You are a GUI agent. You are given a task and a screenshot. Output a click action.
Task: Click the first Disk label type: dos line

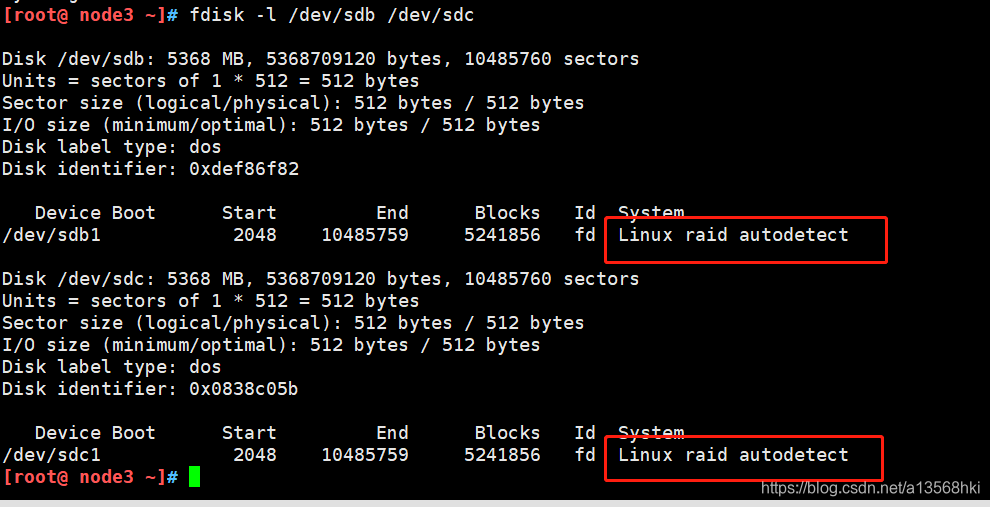click(x=112, y=146)
